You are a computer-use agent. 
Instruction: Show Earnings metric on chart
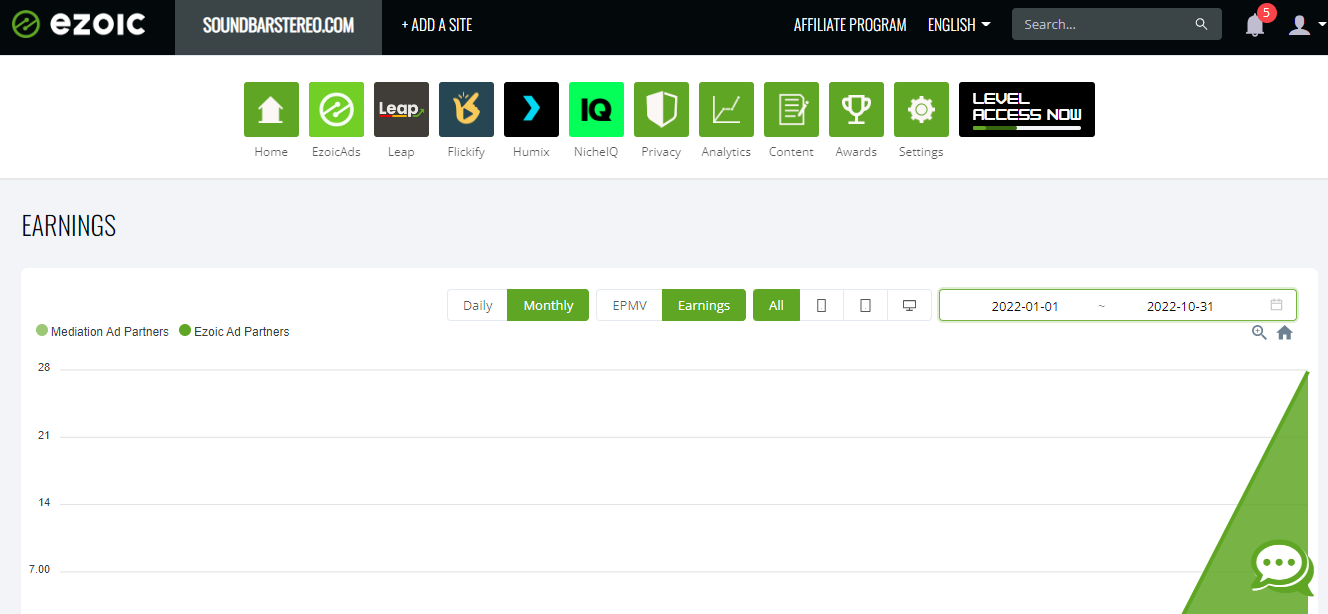pyautogui.click(x=704, y=305)
